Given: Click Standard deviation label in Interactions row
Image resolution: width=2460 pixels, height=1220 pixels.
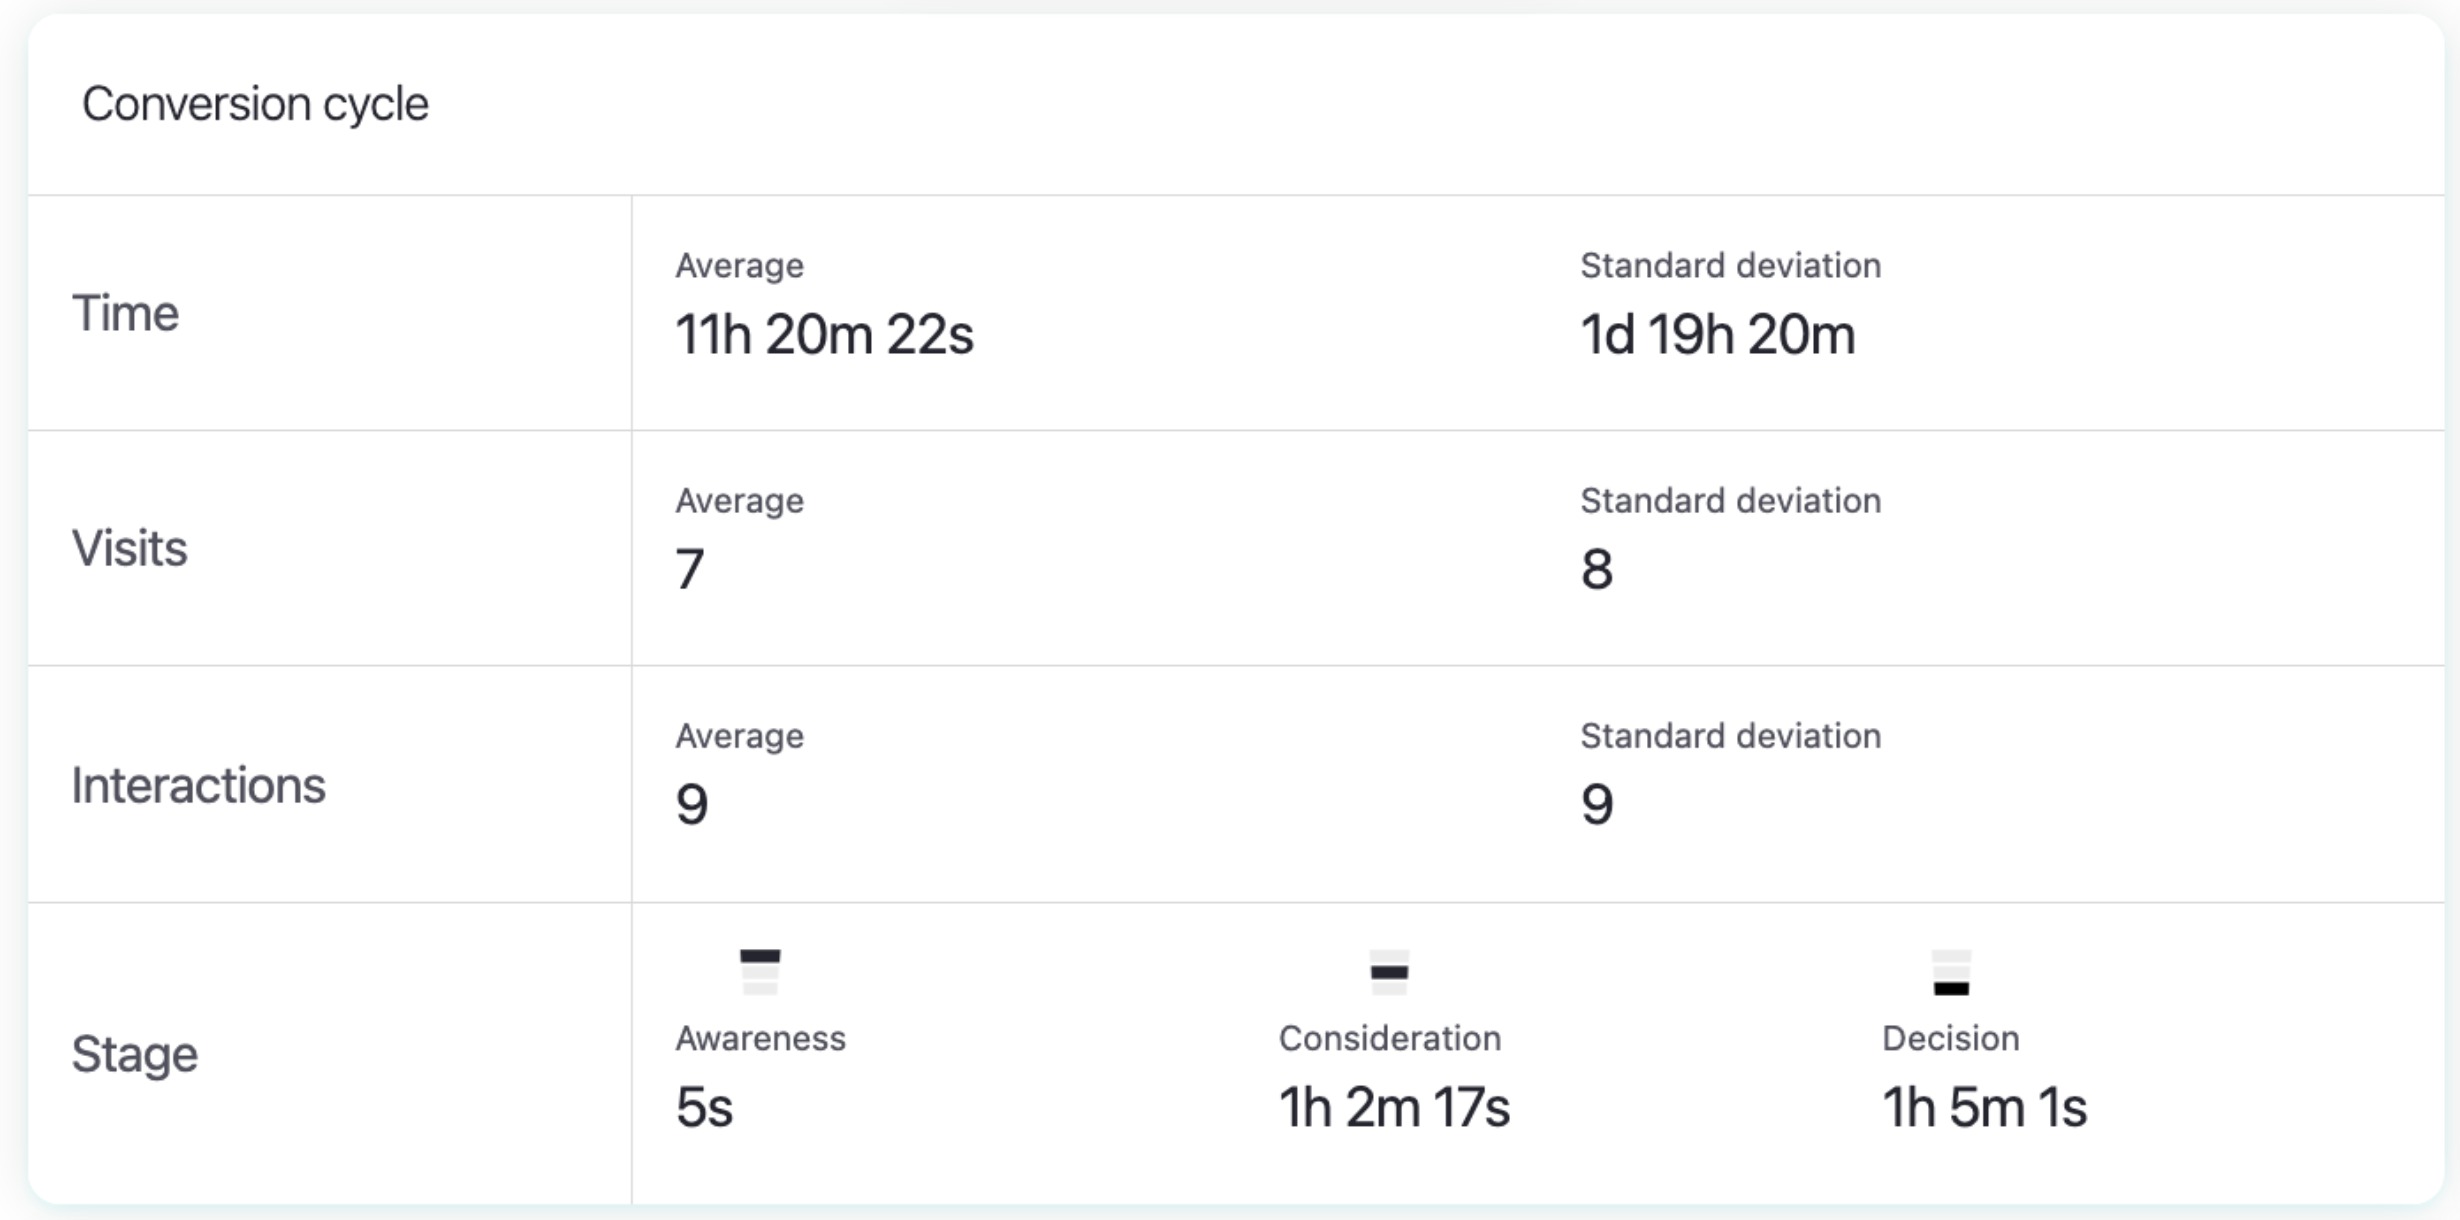Looking at the screenshot, I should point(1730,736).
